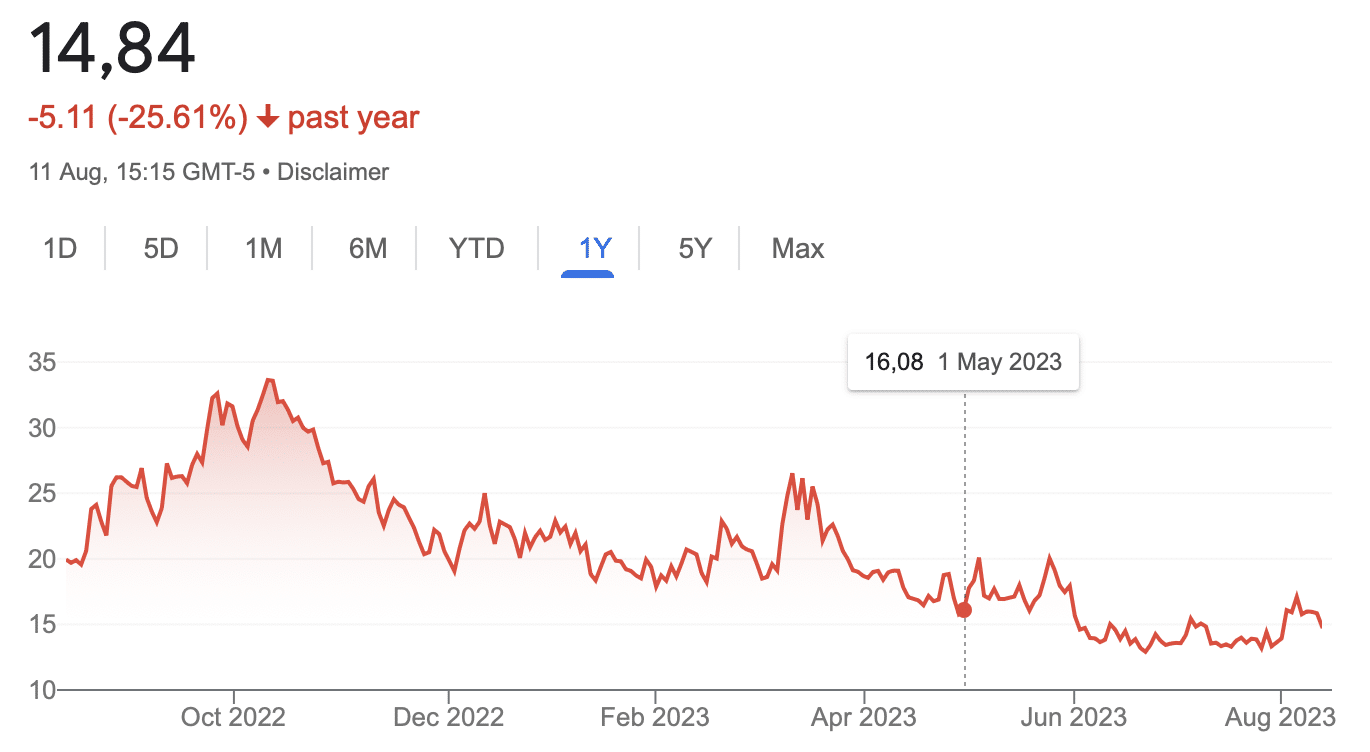Show the 1M chart range

pos(263,248)
